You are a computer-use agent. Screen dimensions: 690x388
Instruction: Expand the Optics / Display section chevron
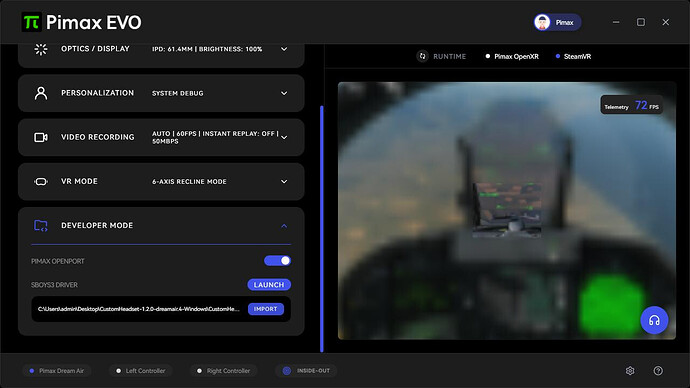click(284, 49)
